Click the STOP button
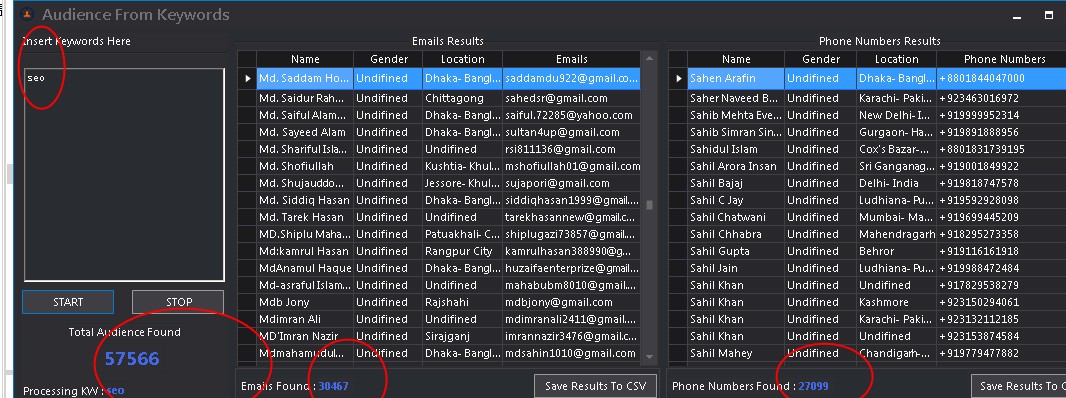Viewport: 1066px width, 398px height. [x=178, y=302]
